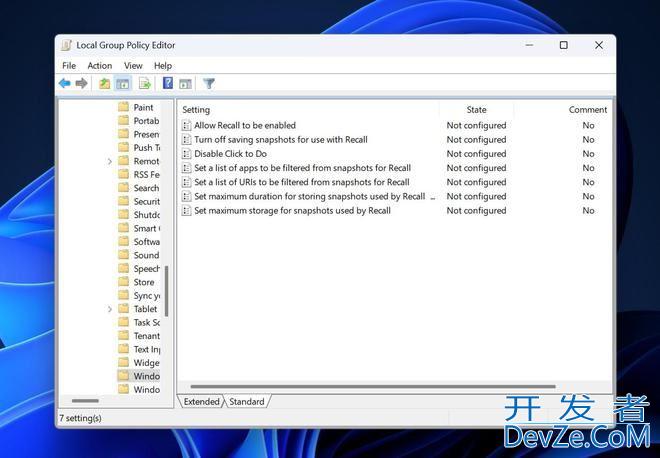Image resolution: width=660 pixels, height=458 pixels.
Task: Click the Filter funnel toolbar icon
Action: pyautogui.click(x=209, y=83)
